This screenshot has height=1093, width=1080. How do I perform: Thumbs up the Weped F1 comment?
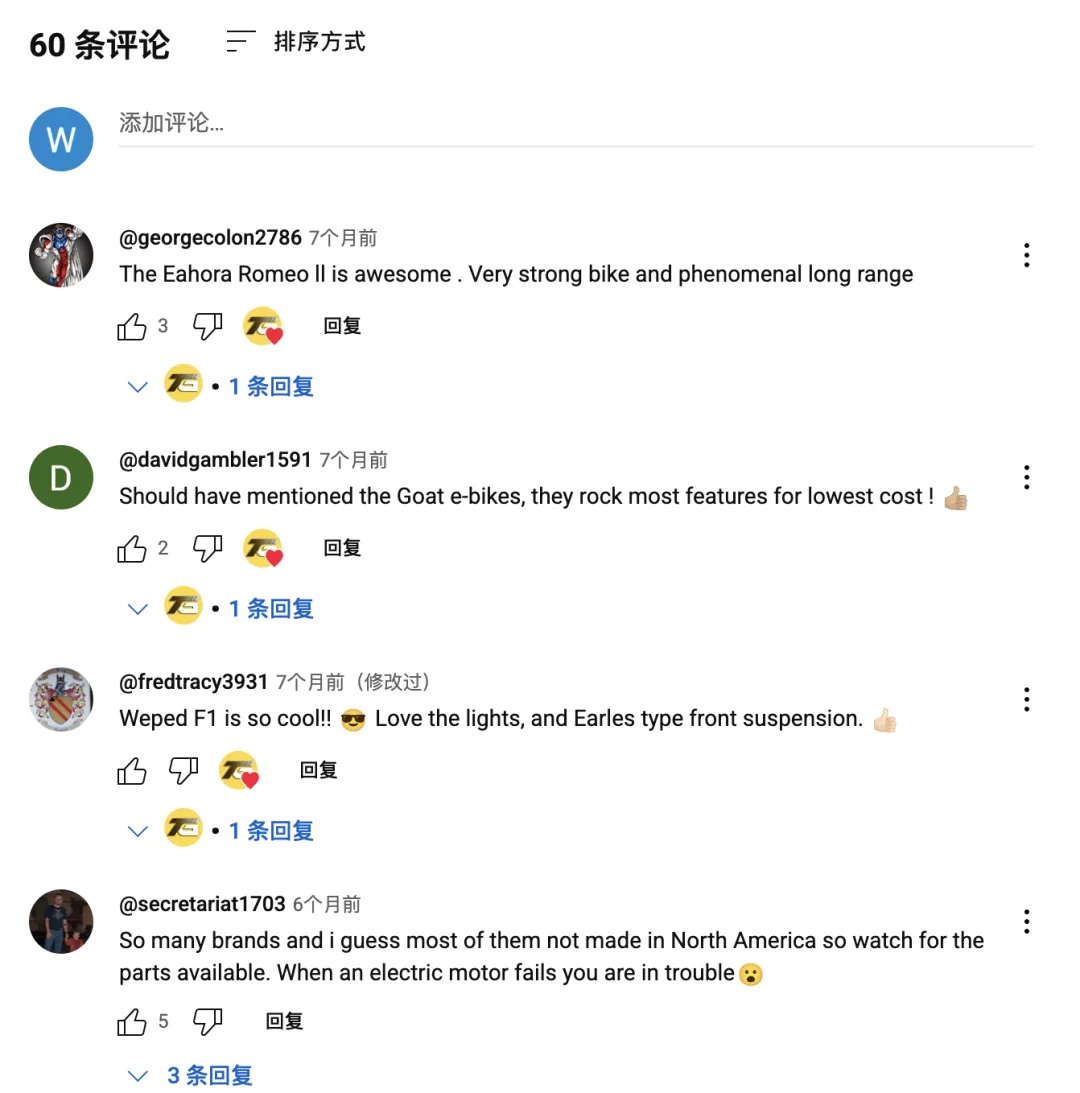pyautogui.click(x=132, y=770)
